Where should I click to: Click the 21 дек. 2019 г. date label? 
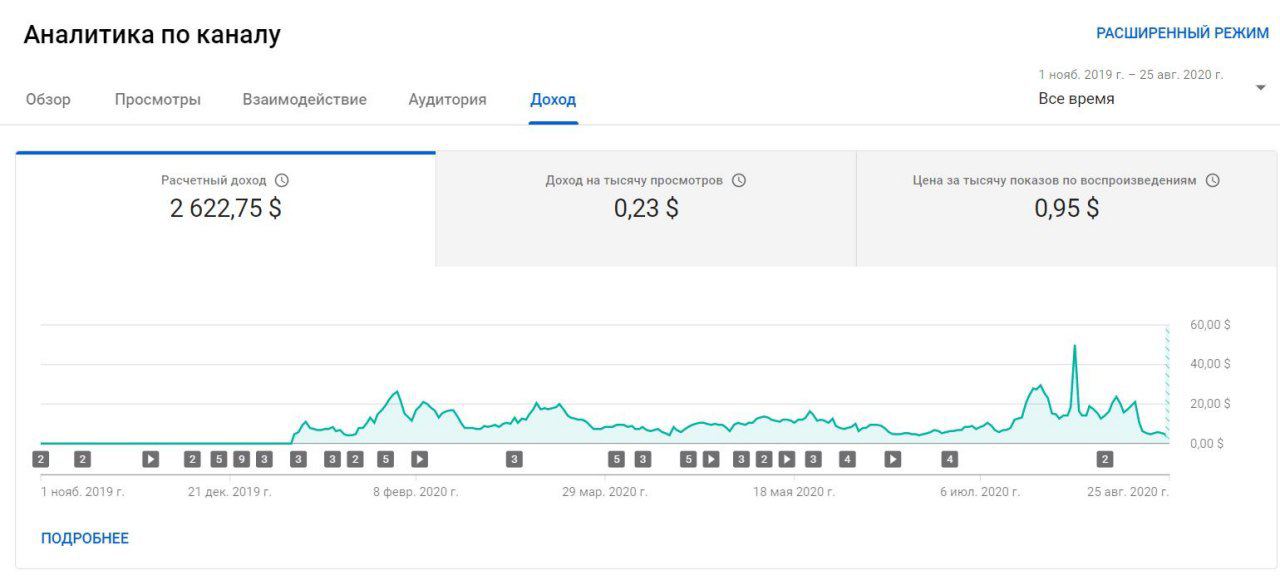(x=230, y=492)
